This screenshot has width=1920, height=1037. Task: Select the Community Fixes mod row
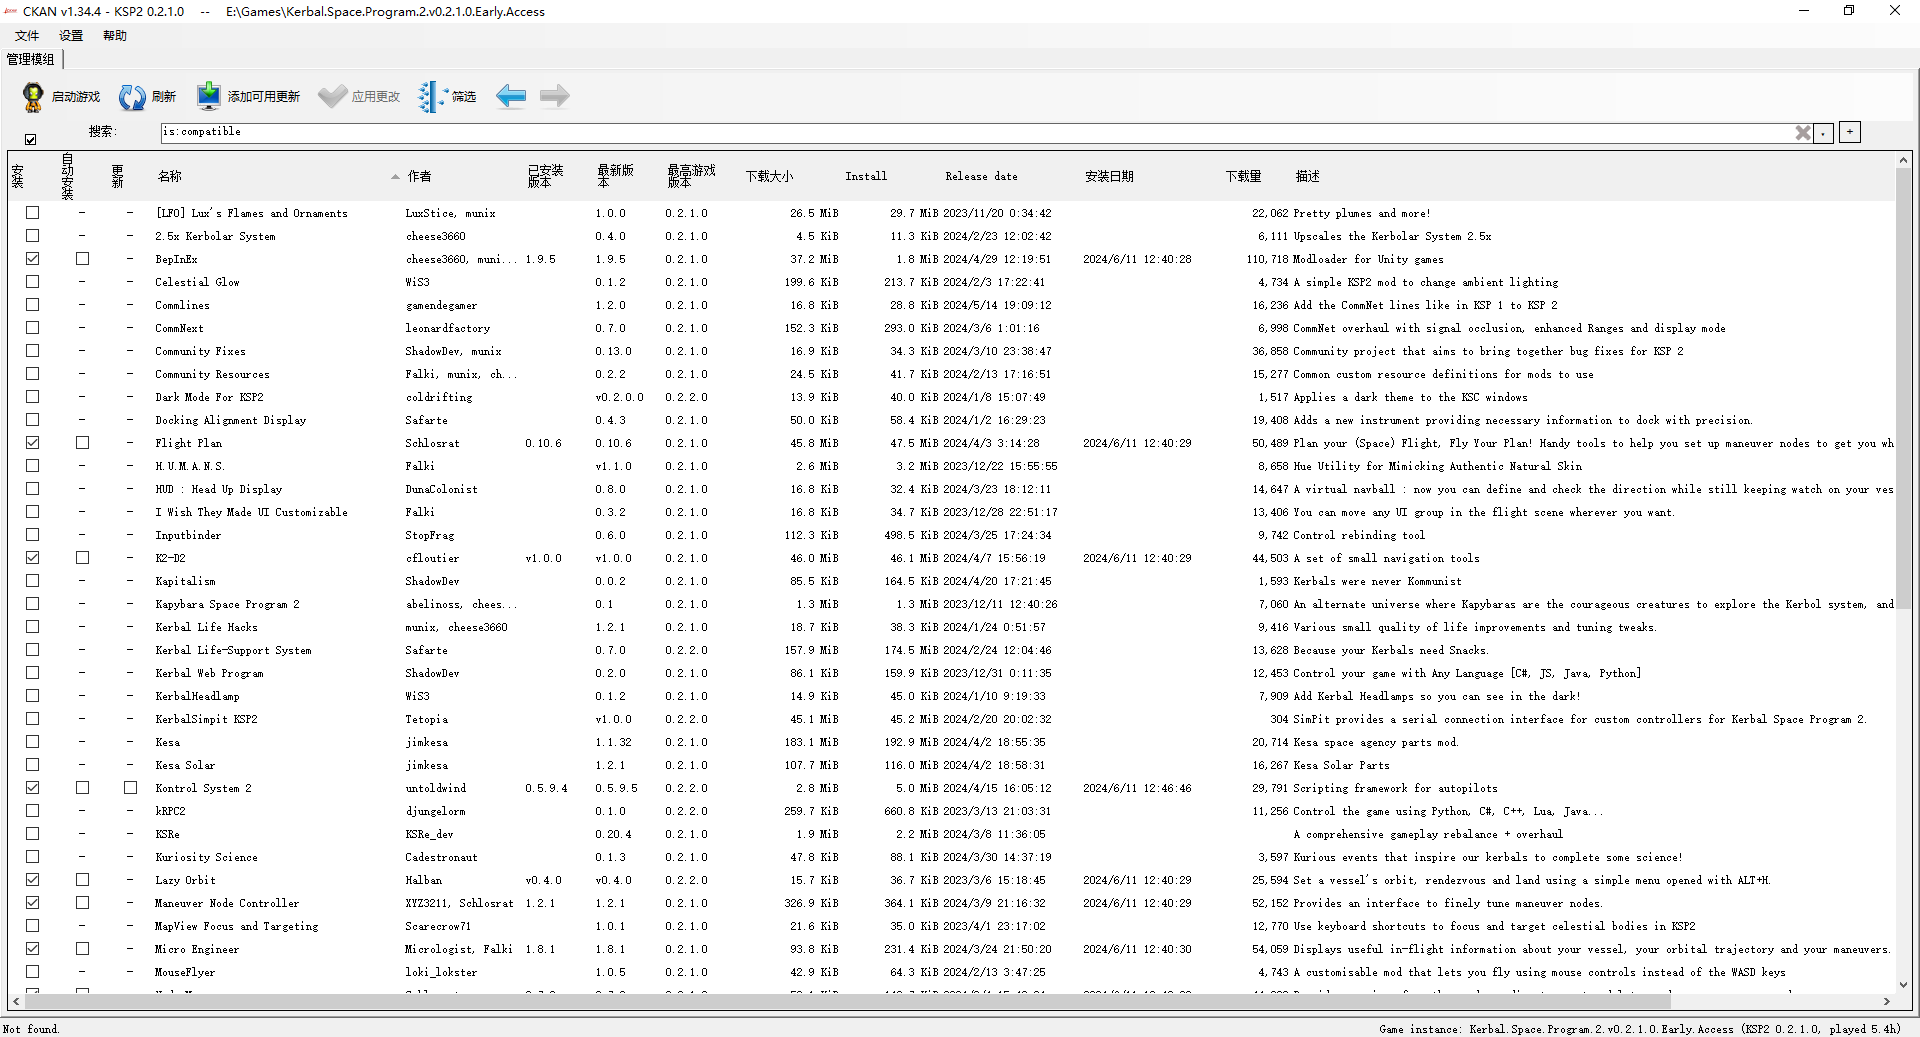[x=952, y=351]
